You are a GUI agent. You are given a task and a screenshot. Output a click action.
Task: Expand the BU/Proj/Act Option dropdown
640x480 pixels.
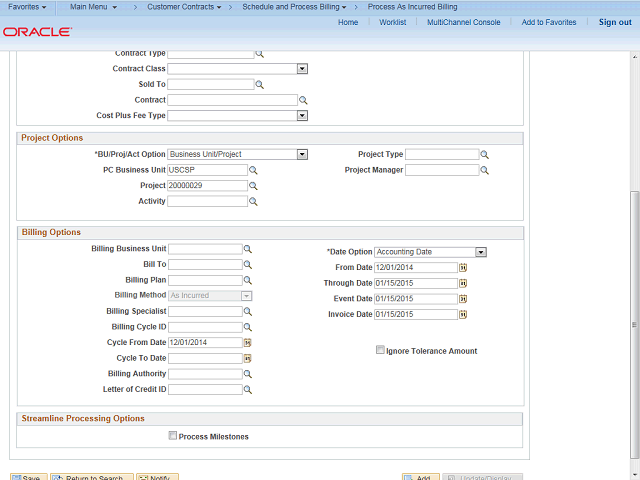click(301, 155)
